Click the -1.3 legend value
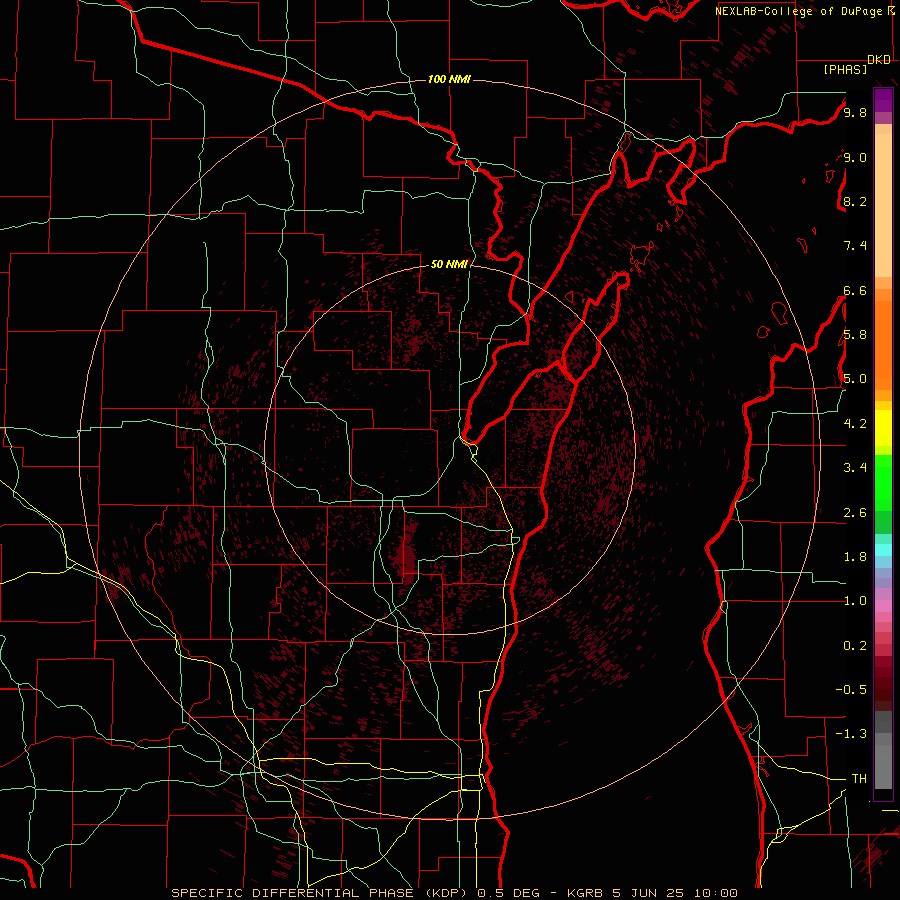This screenshot has height=900, width=900. pyautogui.click(x=851, y=734)
